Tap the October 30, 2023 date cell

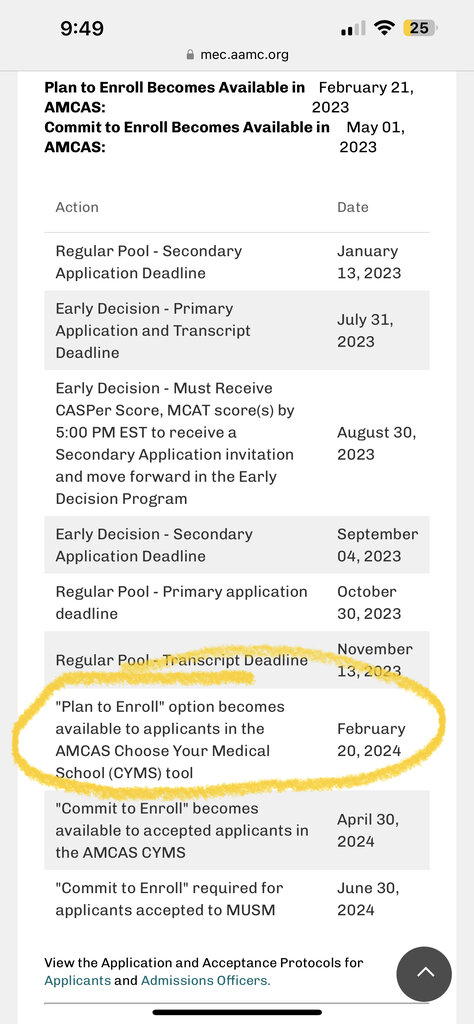(x=369, y=602)
